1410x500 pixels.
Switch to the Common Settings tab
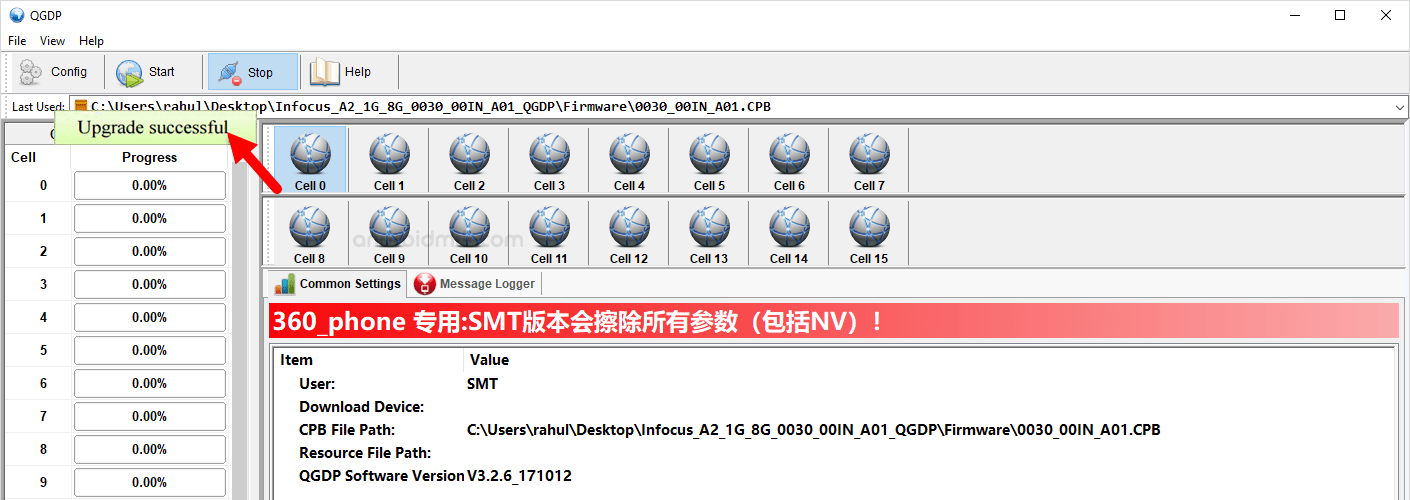coord(338,284)
